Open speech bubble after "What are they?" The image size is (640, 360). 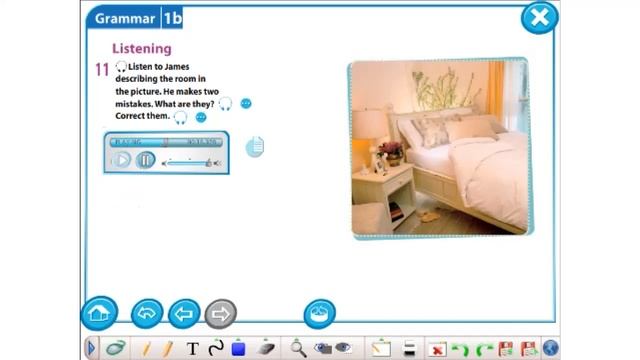click(246, 104)
